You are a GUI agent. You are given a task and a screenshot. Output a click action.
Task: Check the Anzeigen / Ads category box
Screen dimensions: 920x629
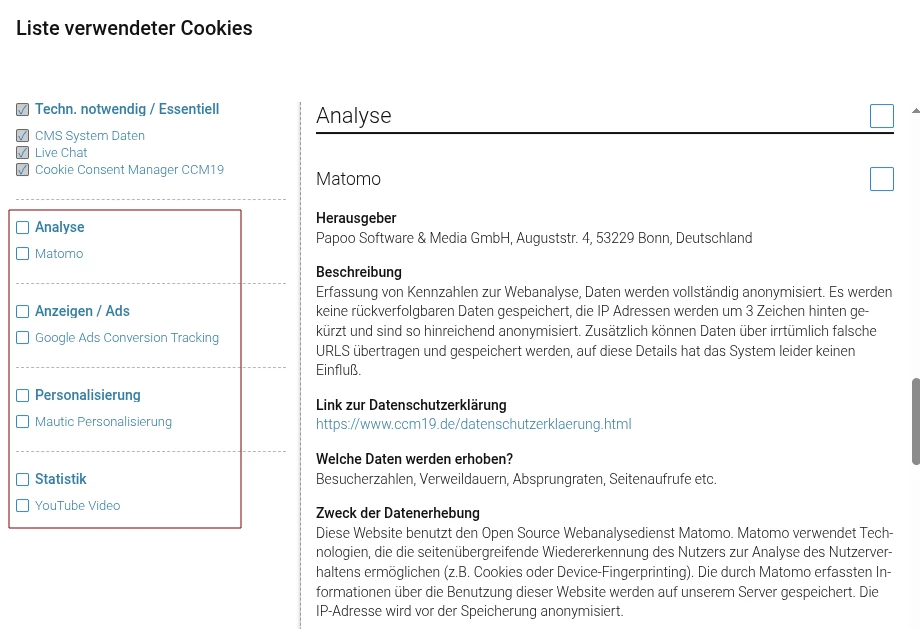pos(23,312)
